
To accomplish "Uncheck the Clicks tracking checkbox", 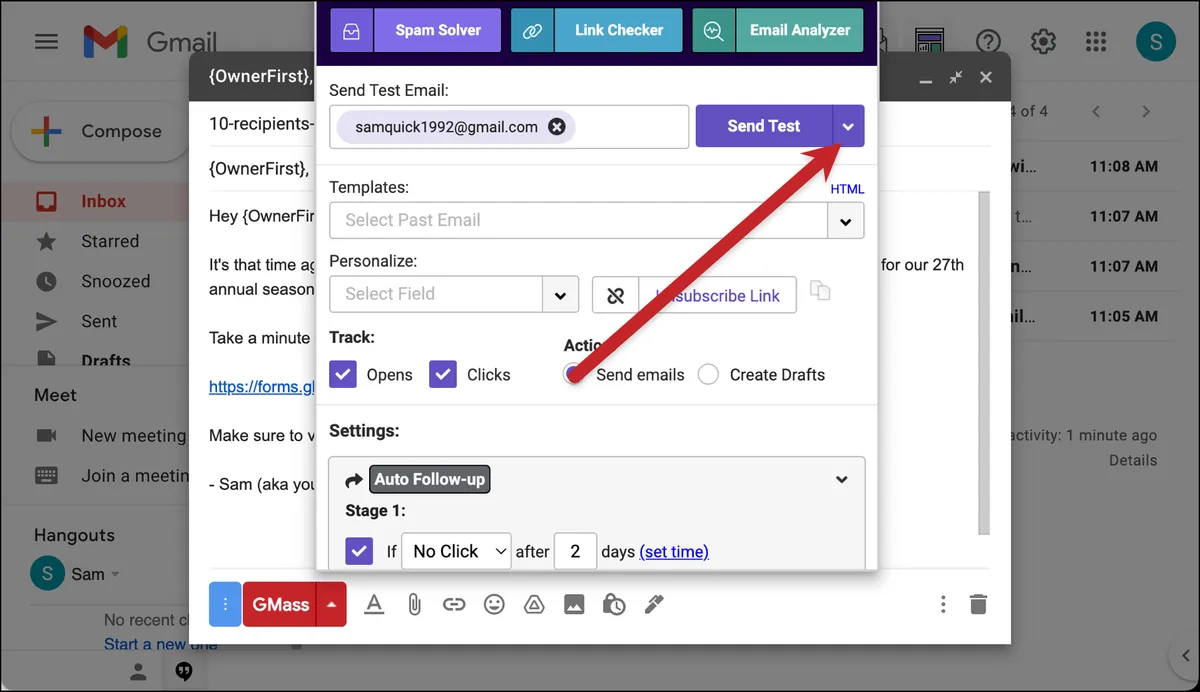I will tap(443, 374).
